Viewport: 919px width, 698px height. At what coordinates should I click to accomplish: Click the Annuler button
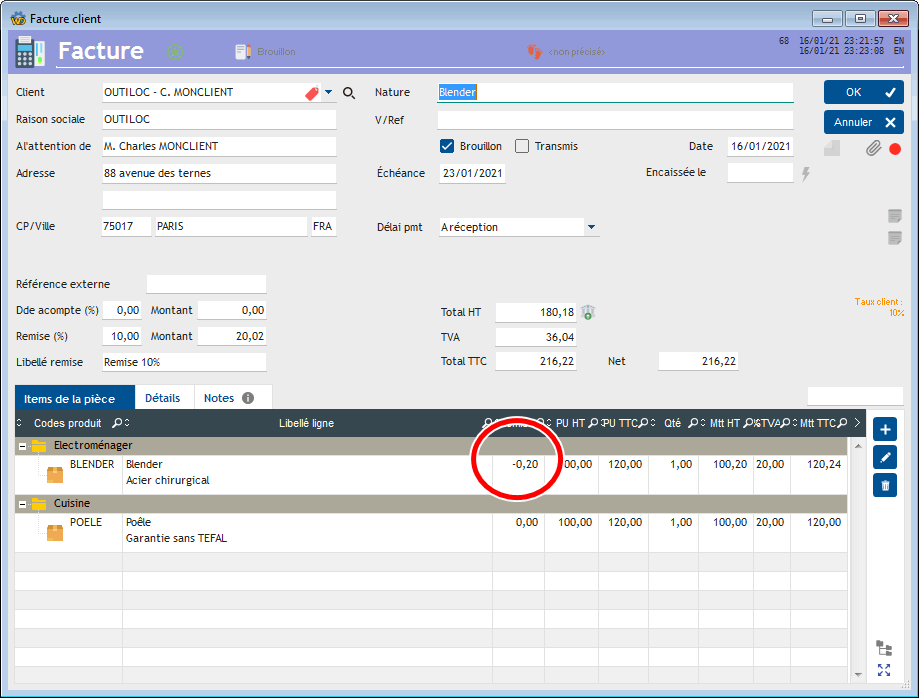(863, 122)
